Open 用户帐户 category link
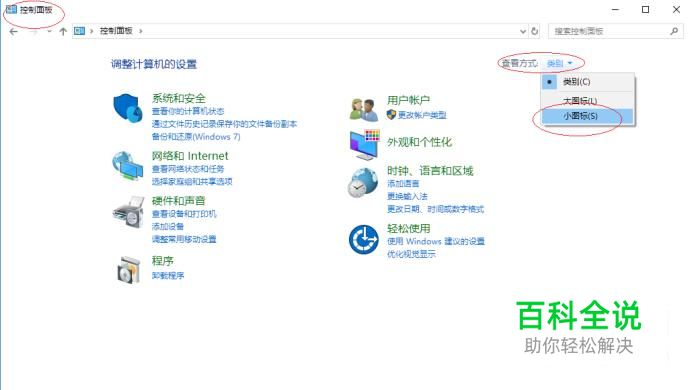This screenshot has height=390, width=692. [x=409, y=100]
